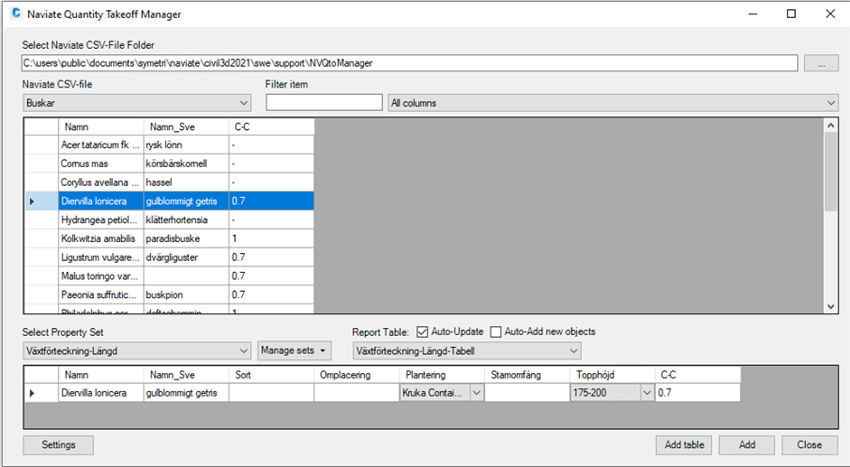Click the plant list scrollbar thumb

coord(830,171)
